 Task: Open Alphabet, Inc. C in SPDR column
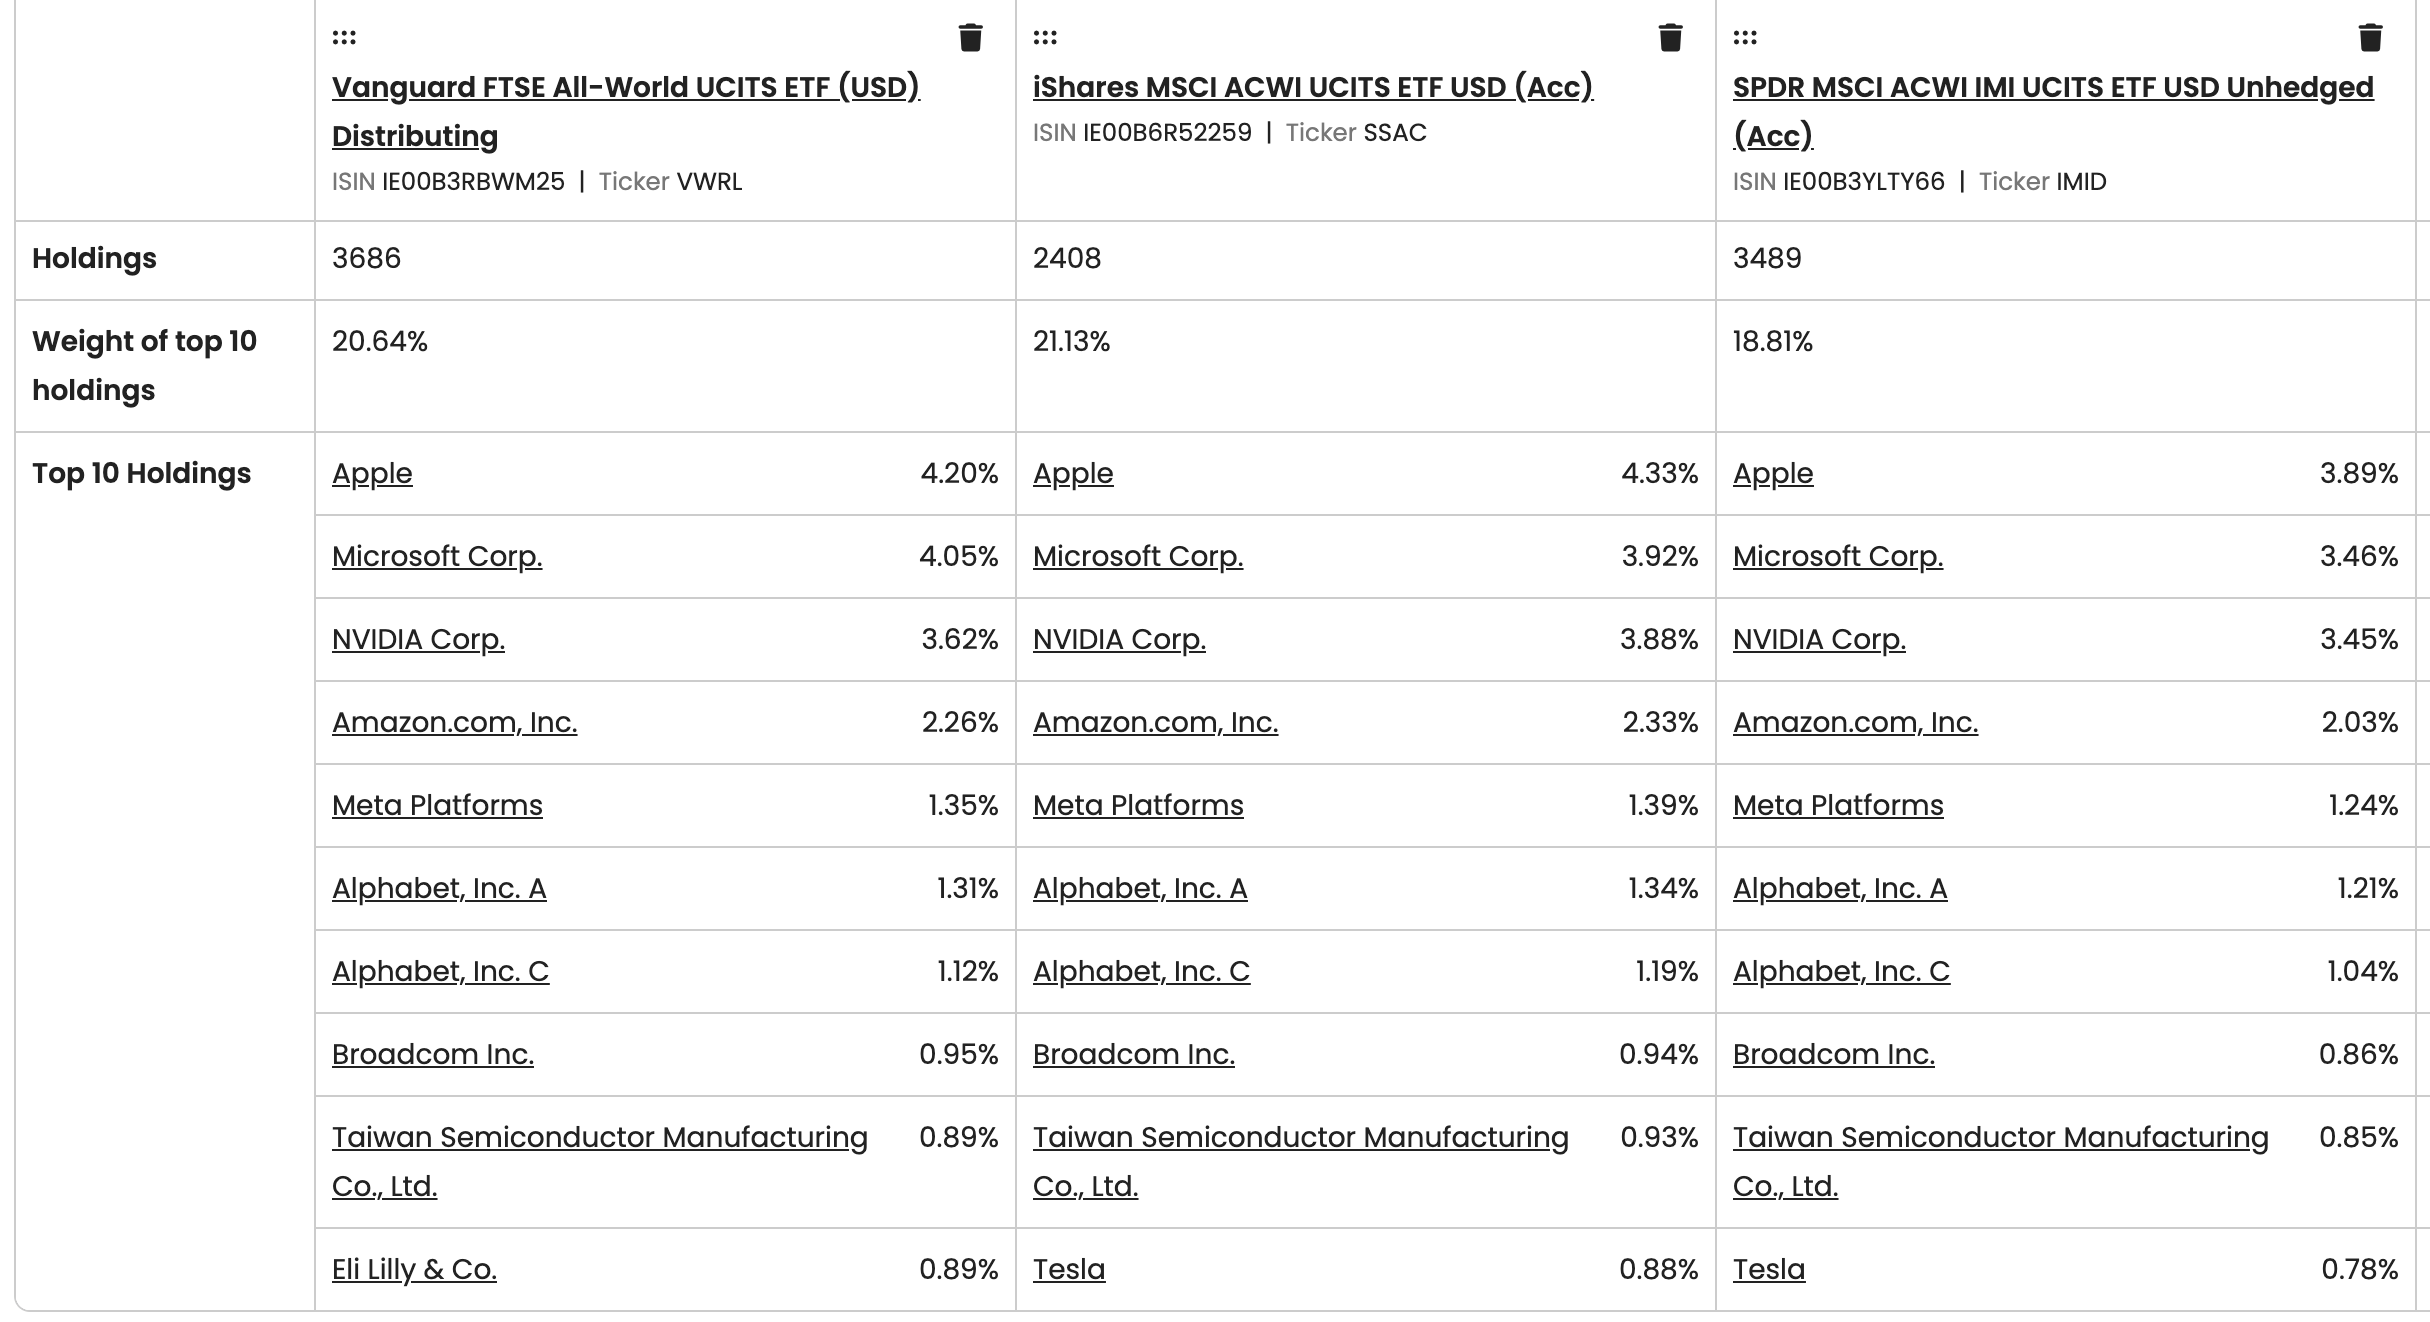point(1841,971)
